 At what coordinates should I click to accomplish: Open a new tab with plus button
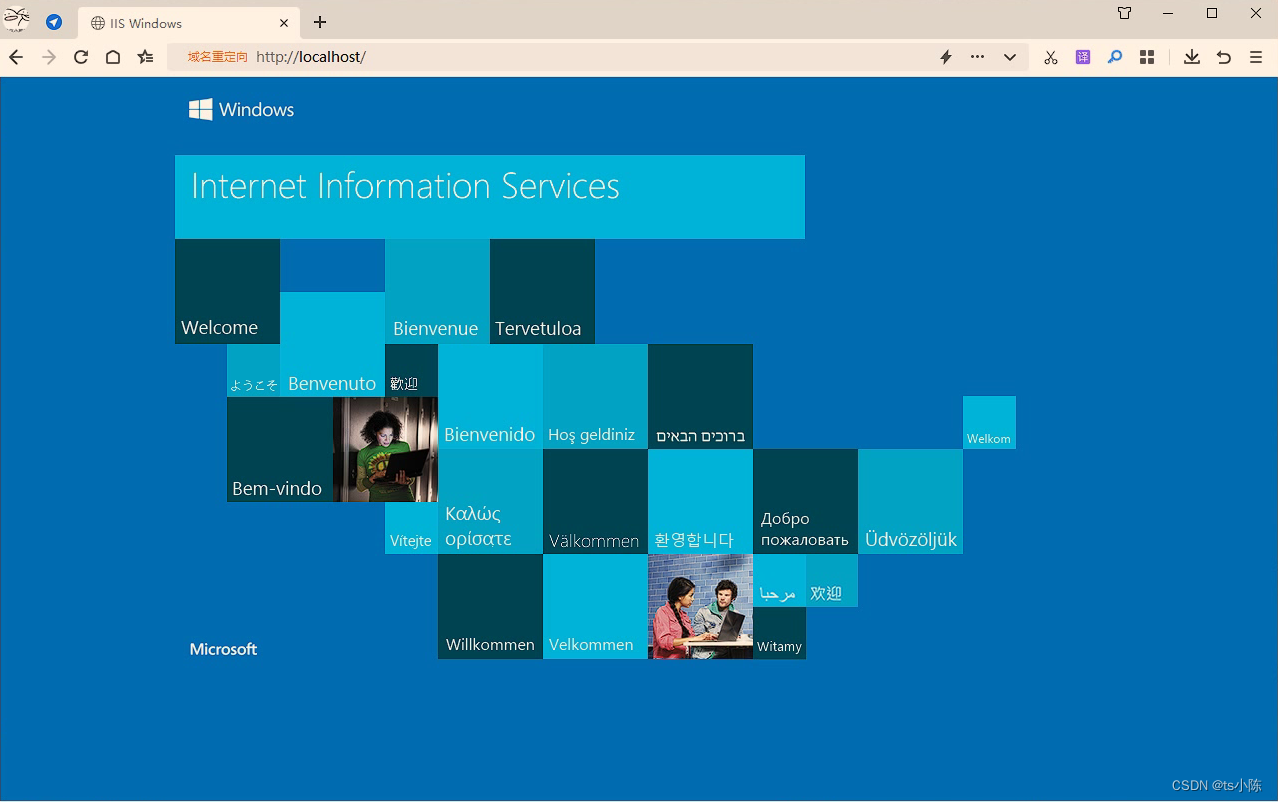pos(320,22)
